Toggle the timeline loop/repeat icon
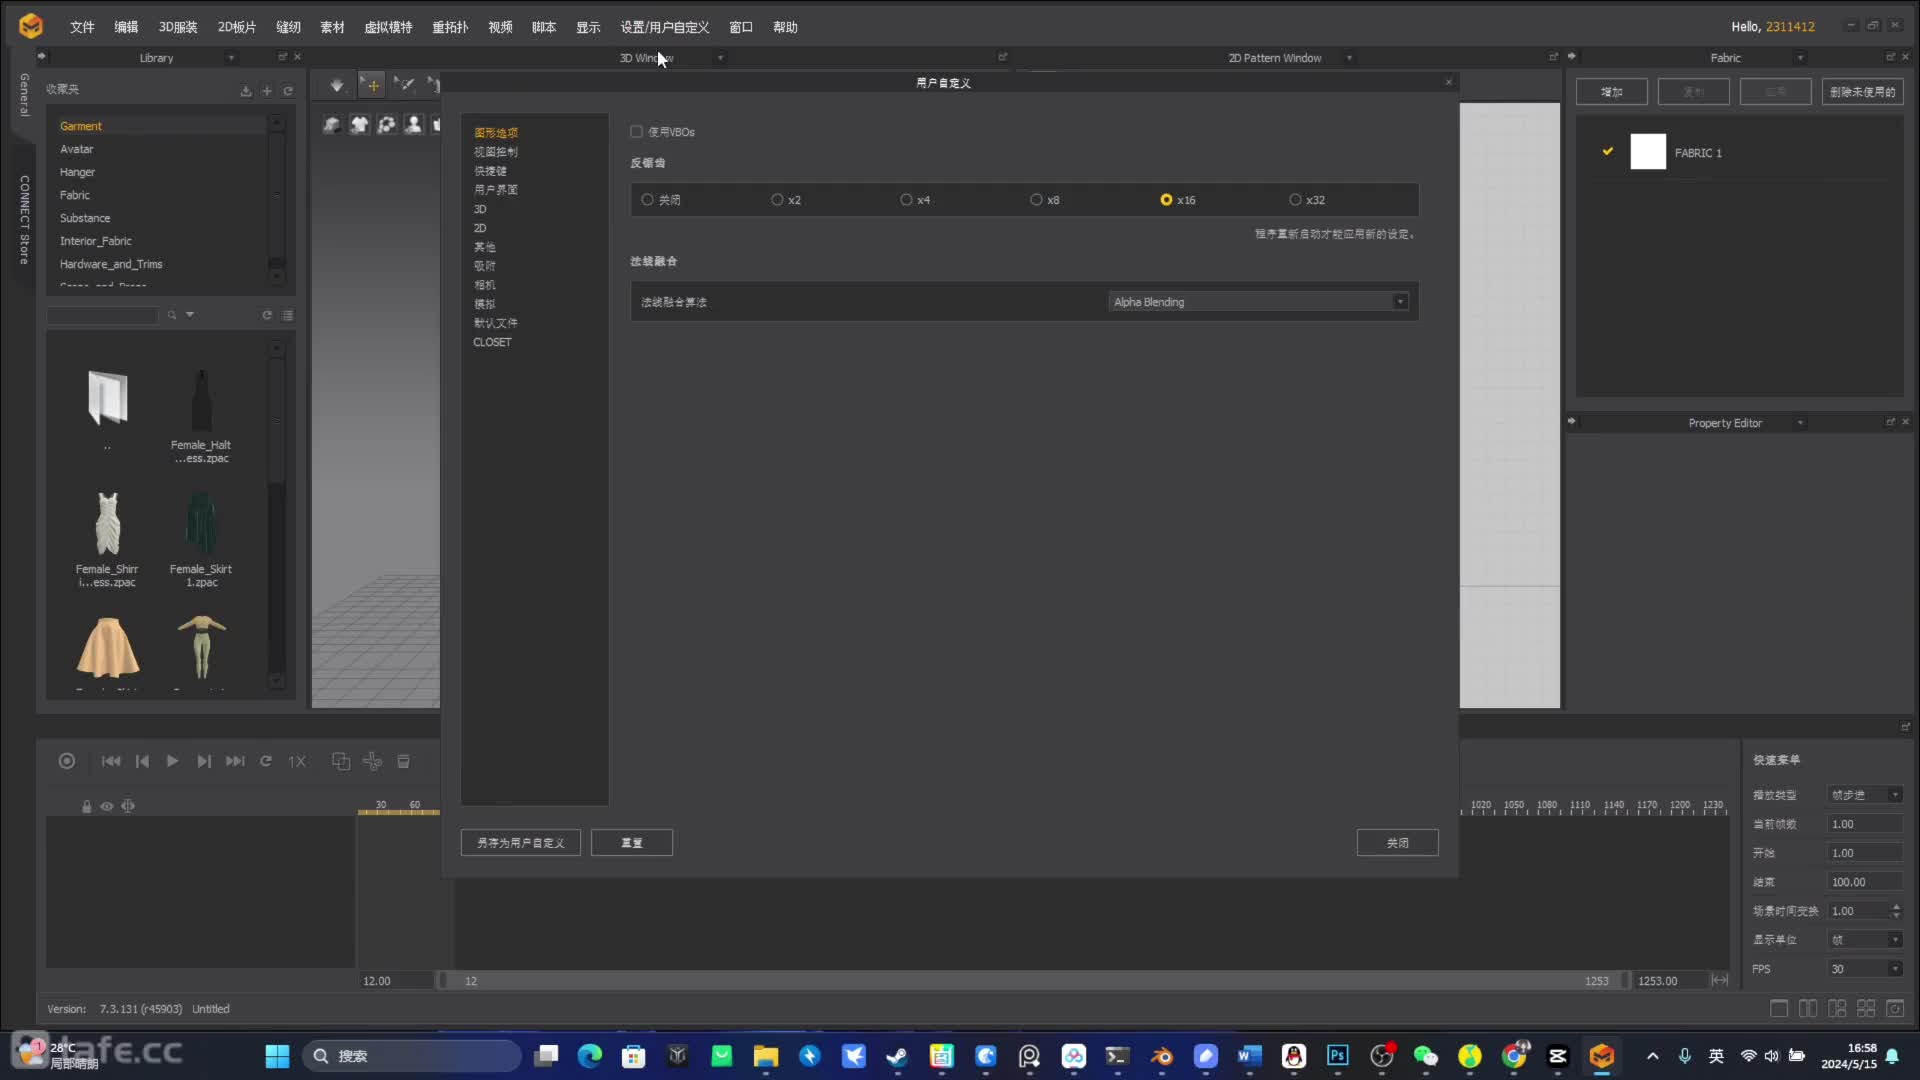Screen dimensions: 1920x1080 (266, 761)
